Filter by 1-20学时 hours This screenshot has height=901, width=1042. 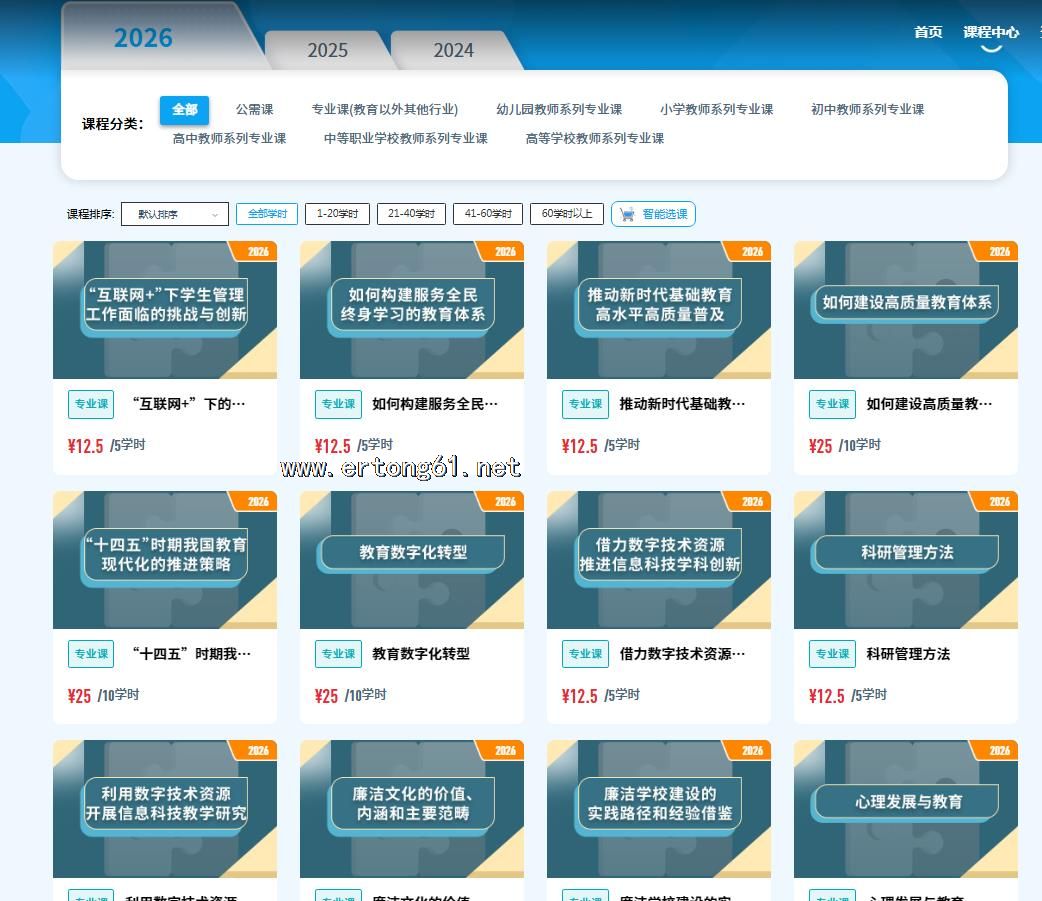click(x=337, y=214)
